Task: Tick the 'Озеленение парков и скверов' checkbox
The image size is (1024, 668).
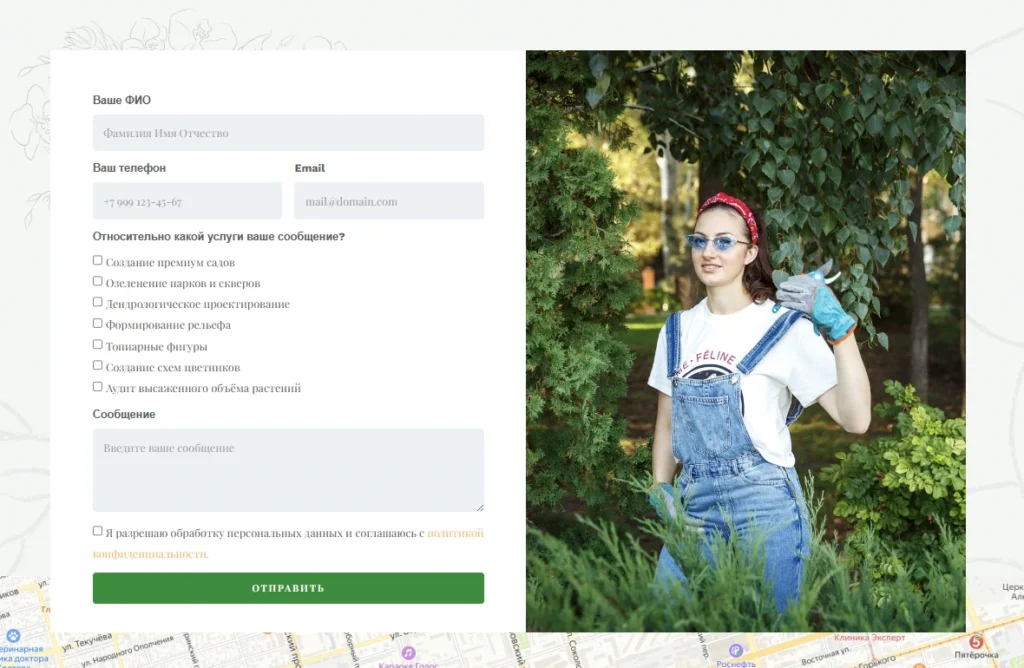Action: (97, 281)
